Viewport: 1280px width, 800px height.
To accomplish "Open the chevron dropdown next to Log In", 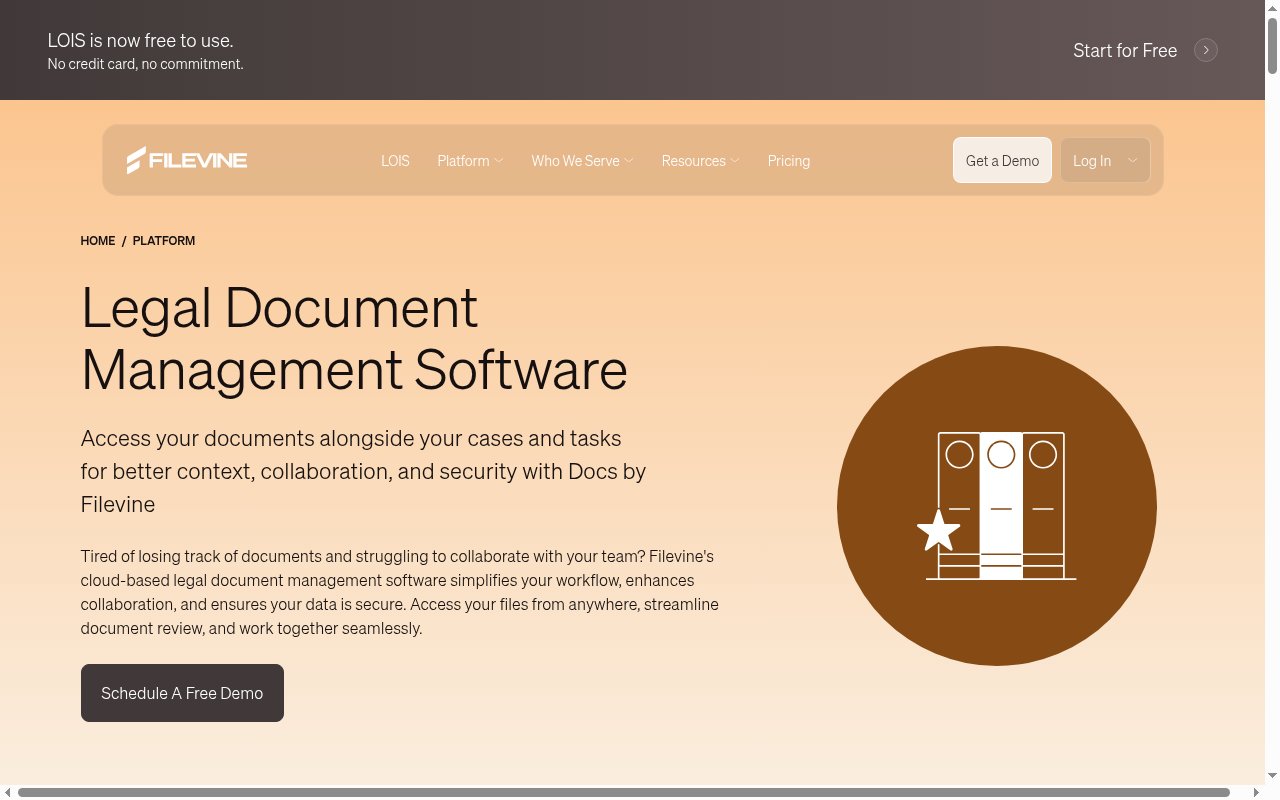I will pyautogui.click(x=1133, y=160).
